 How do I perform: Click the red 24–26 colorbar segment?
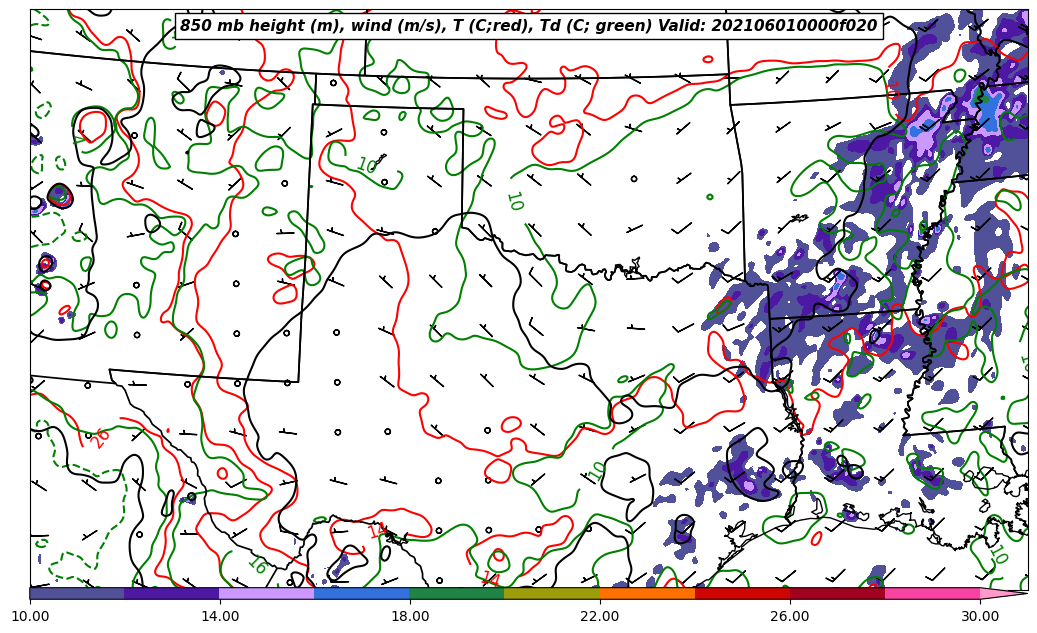point(742,593)
